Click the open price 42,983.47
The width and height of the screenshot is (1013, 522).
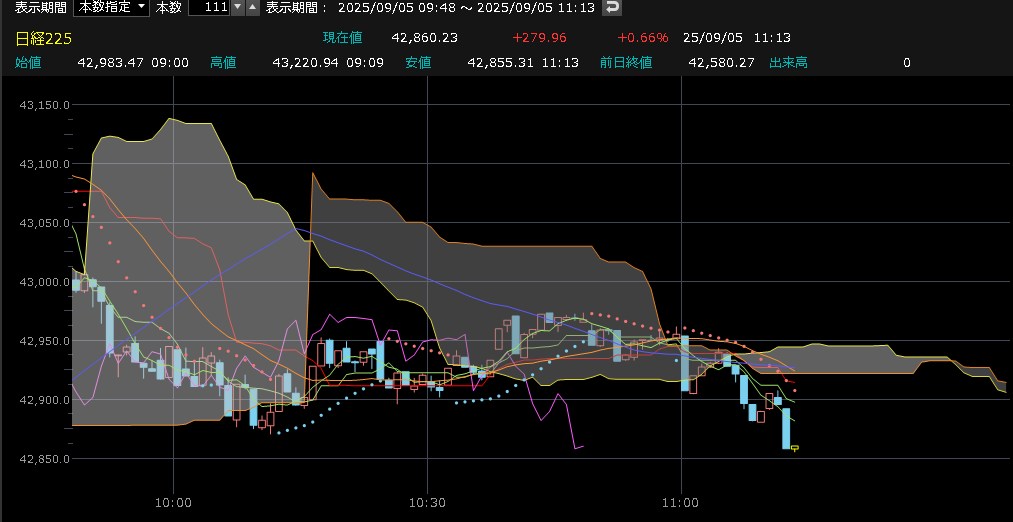click(111, 63)
